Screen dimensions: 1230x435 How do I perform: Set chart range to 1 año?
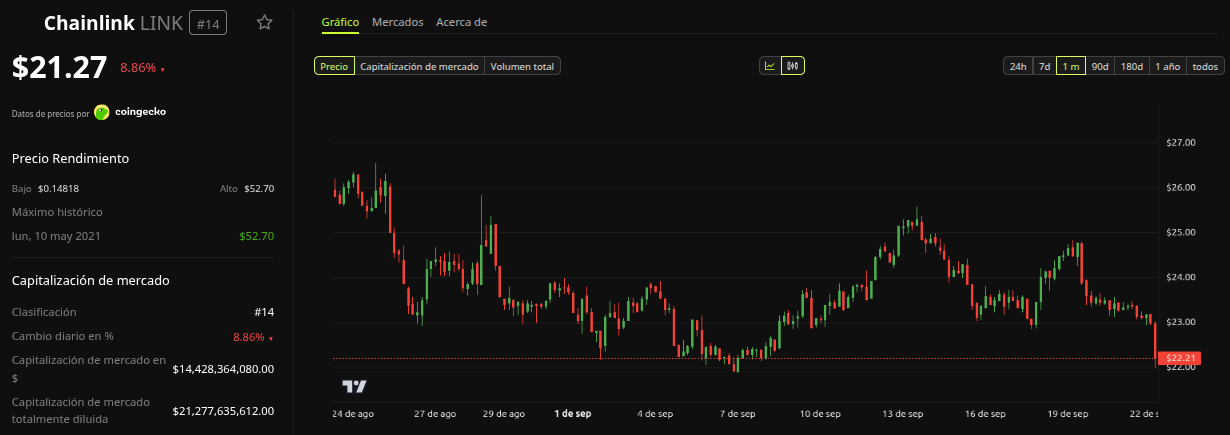point(1168,66)
